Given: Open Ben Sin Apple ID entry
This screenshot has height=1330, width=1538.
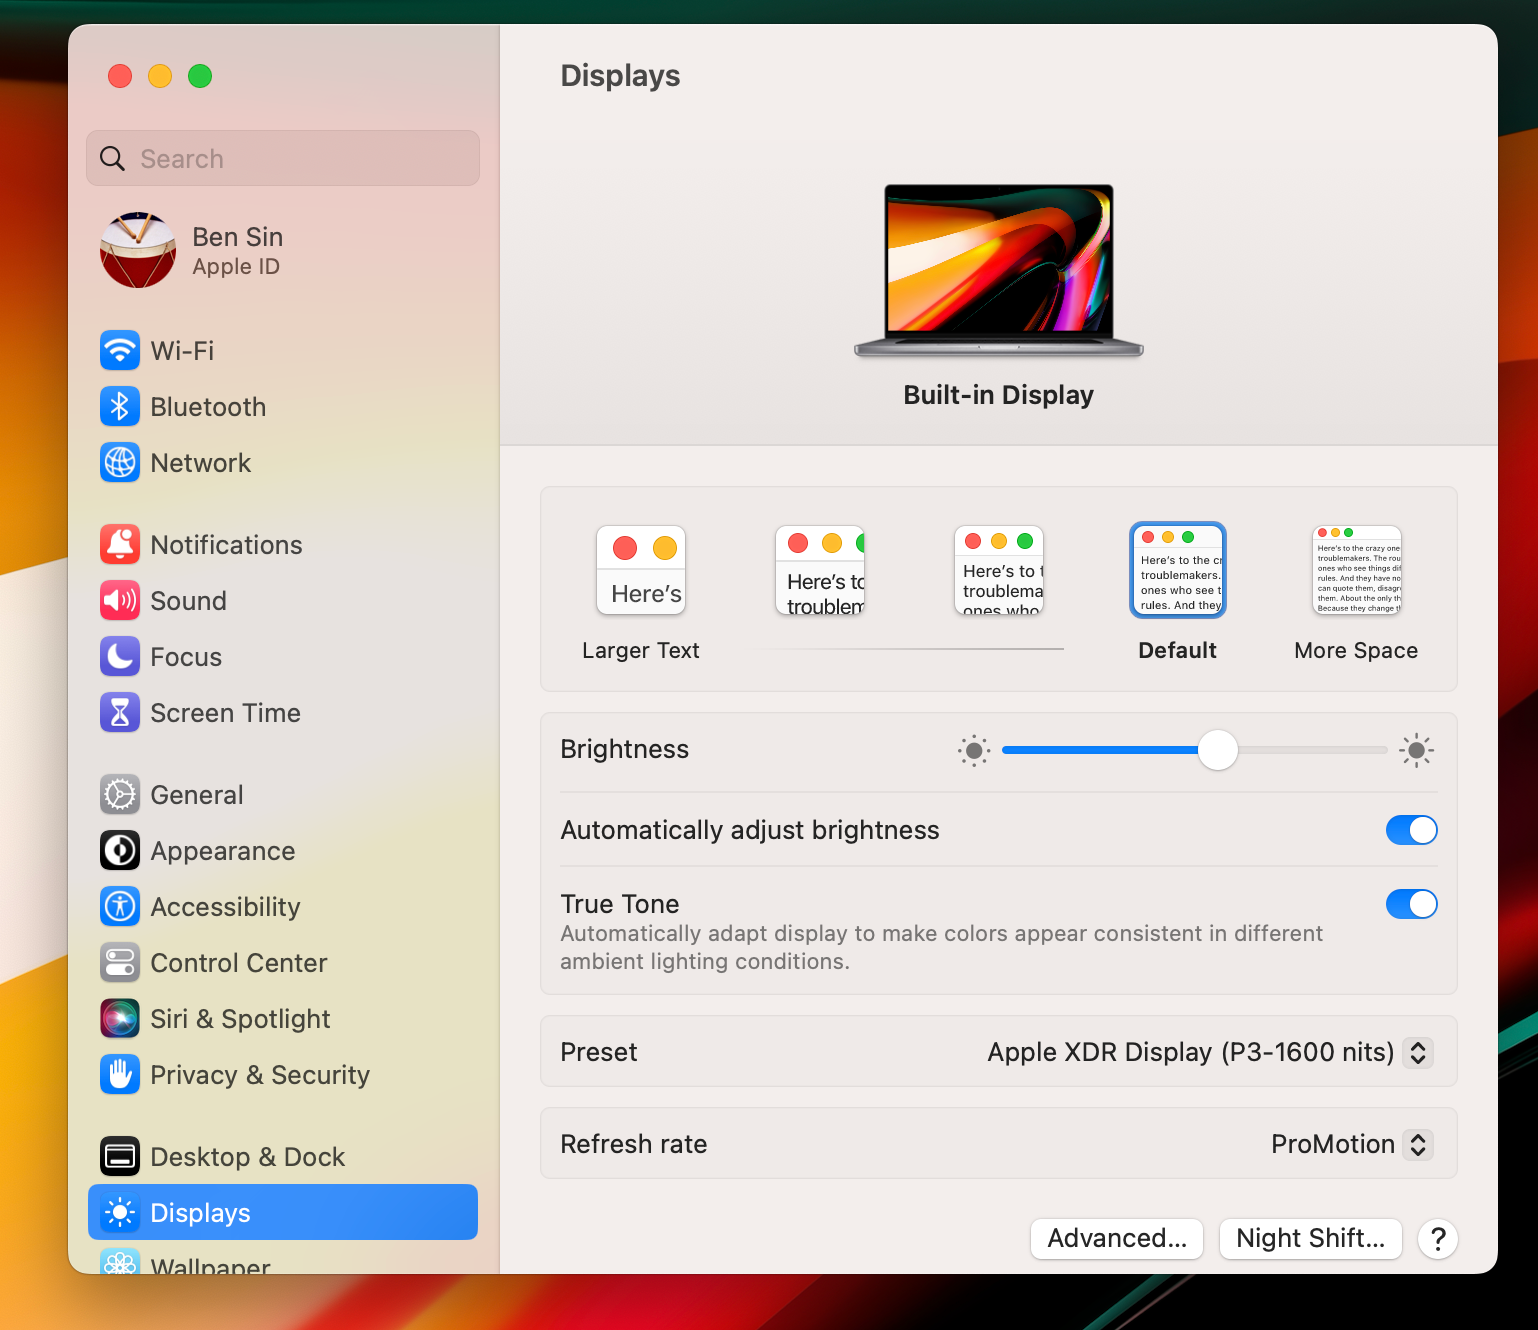Looking at the screenshot, I should click(x=283, y=250).
